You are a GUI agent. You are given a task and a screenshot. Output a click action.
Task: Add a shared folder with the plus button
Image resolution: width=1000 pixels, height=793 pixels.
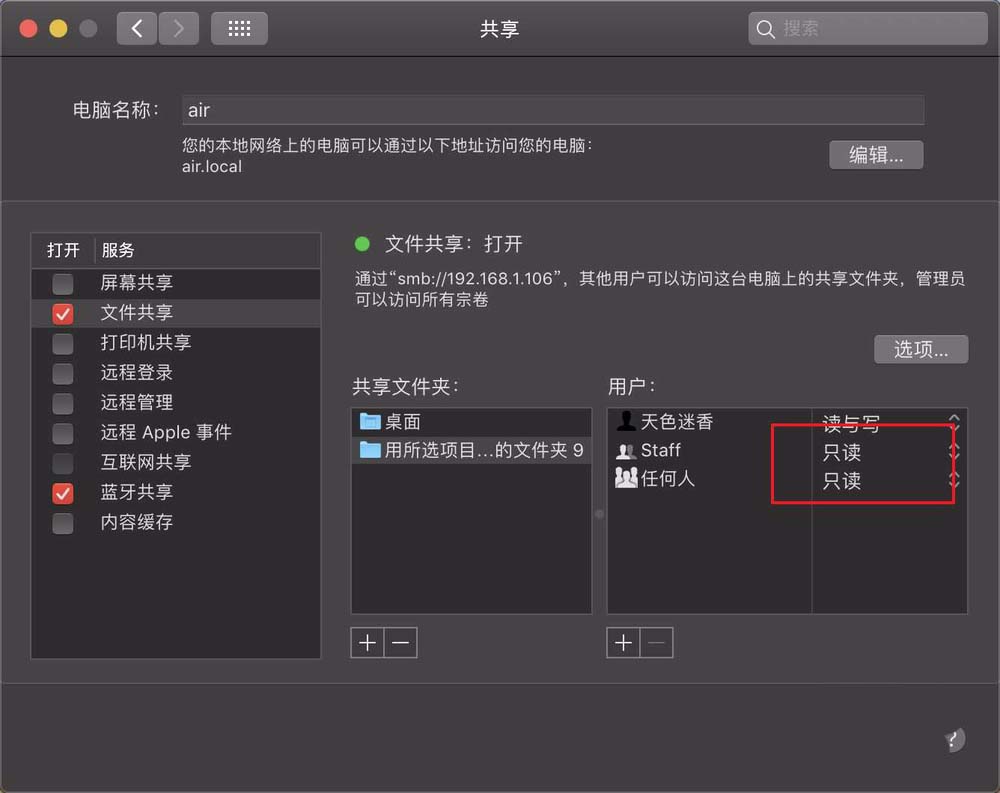[x=367, y=642]
